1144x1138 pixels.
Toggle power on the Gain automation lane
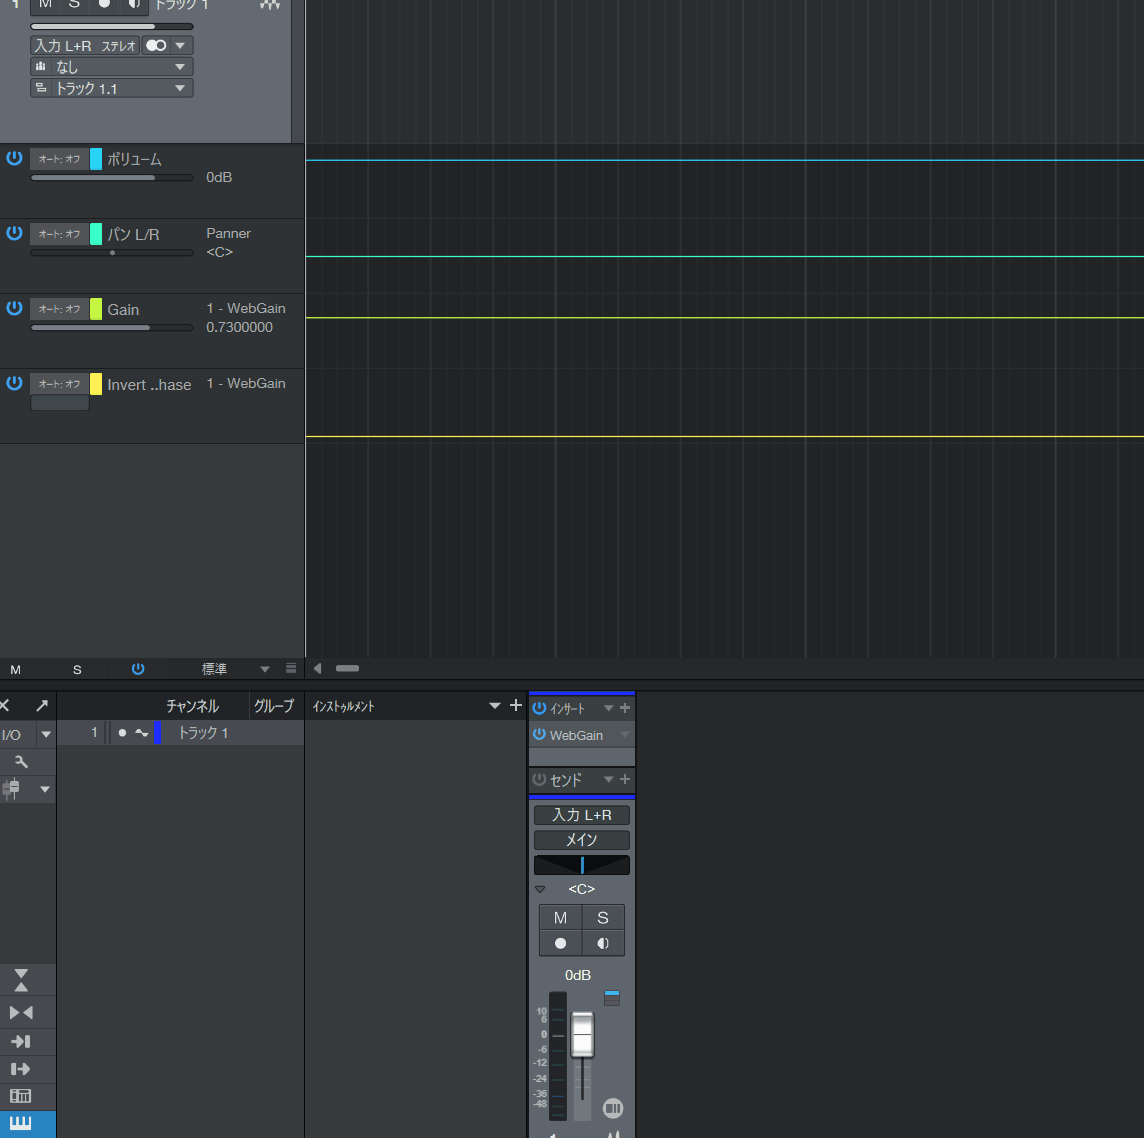pos(14,308)
